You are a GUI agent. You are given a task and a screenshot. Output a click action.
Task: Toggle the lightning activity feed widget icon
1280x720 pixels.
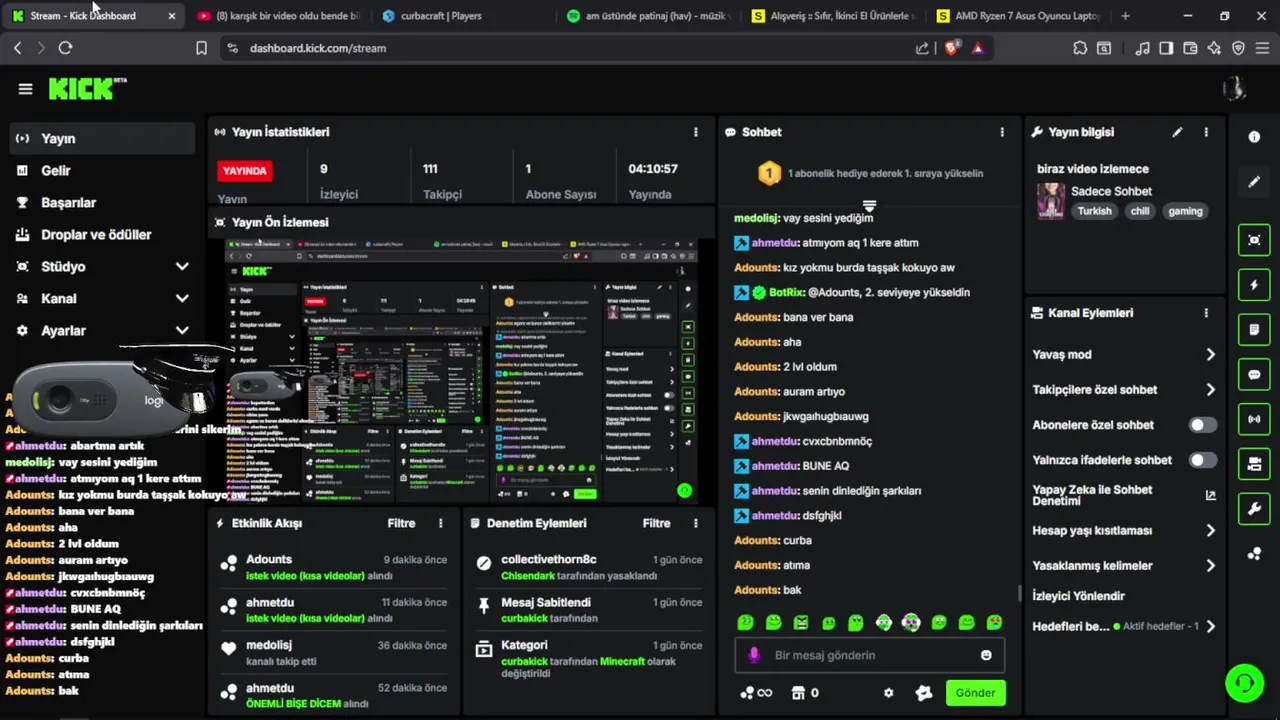click(1254, 285)
